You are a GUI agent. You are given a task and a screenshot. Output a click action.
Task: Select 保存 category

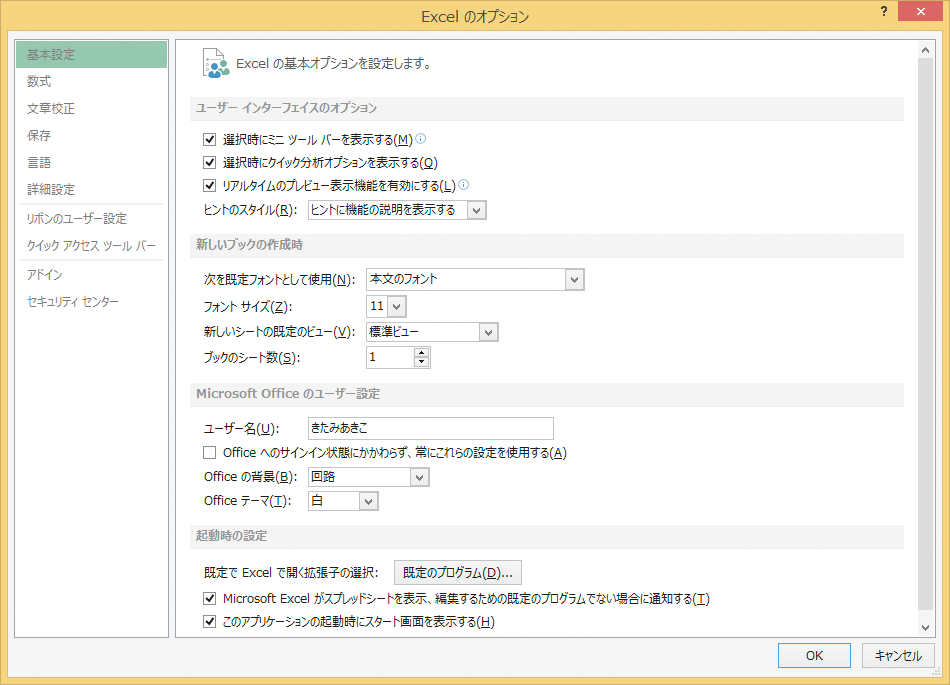(x=91, y=135)
